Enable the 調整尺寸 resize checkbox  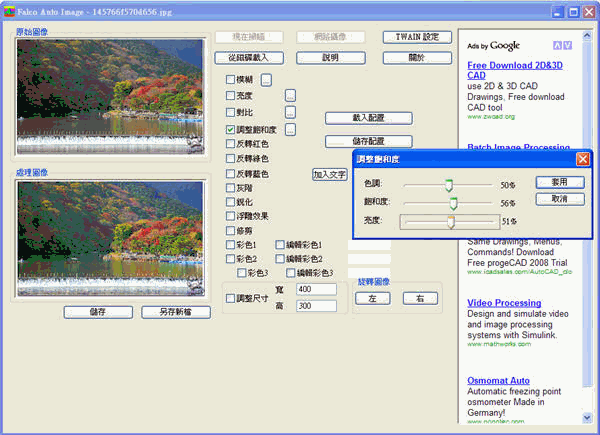pos(231,299)
